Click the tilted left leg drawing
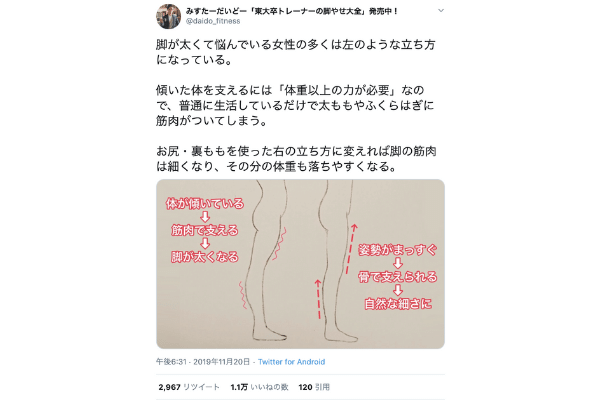The width and height of the screenshot is (600, 400). click(x=267, y=260)
